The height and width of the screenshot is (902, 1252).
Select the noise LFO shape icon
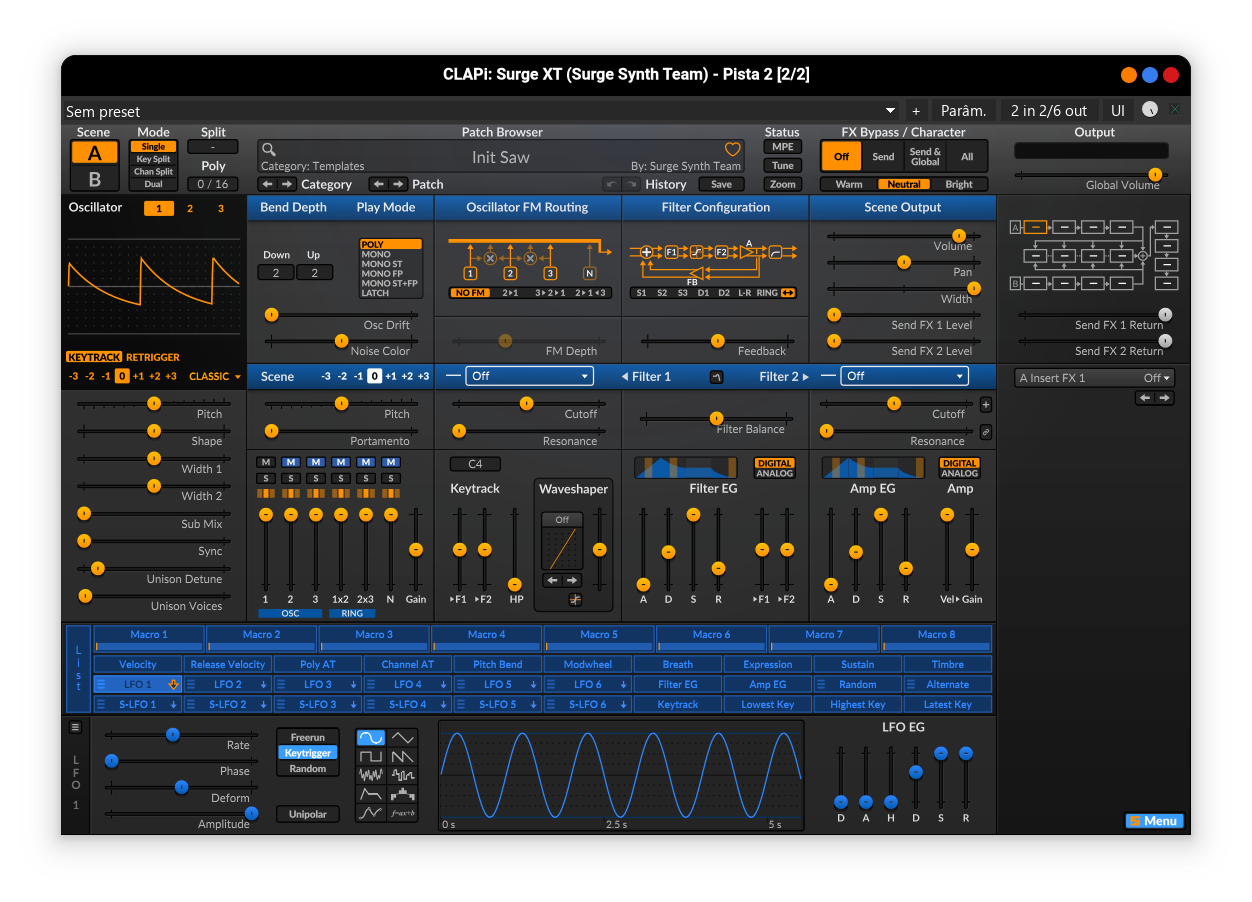(371, 775)
